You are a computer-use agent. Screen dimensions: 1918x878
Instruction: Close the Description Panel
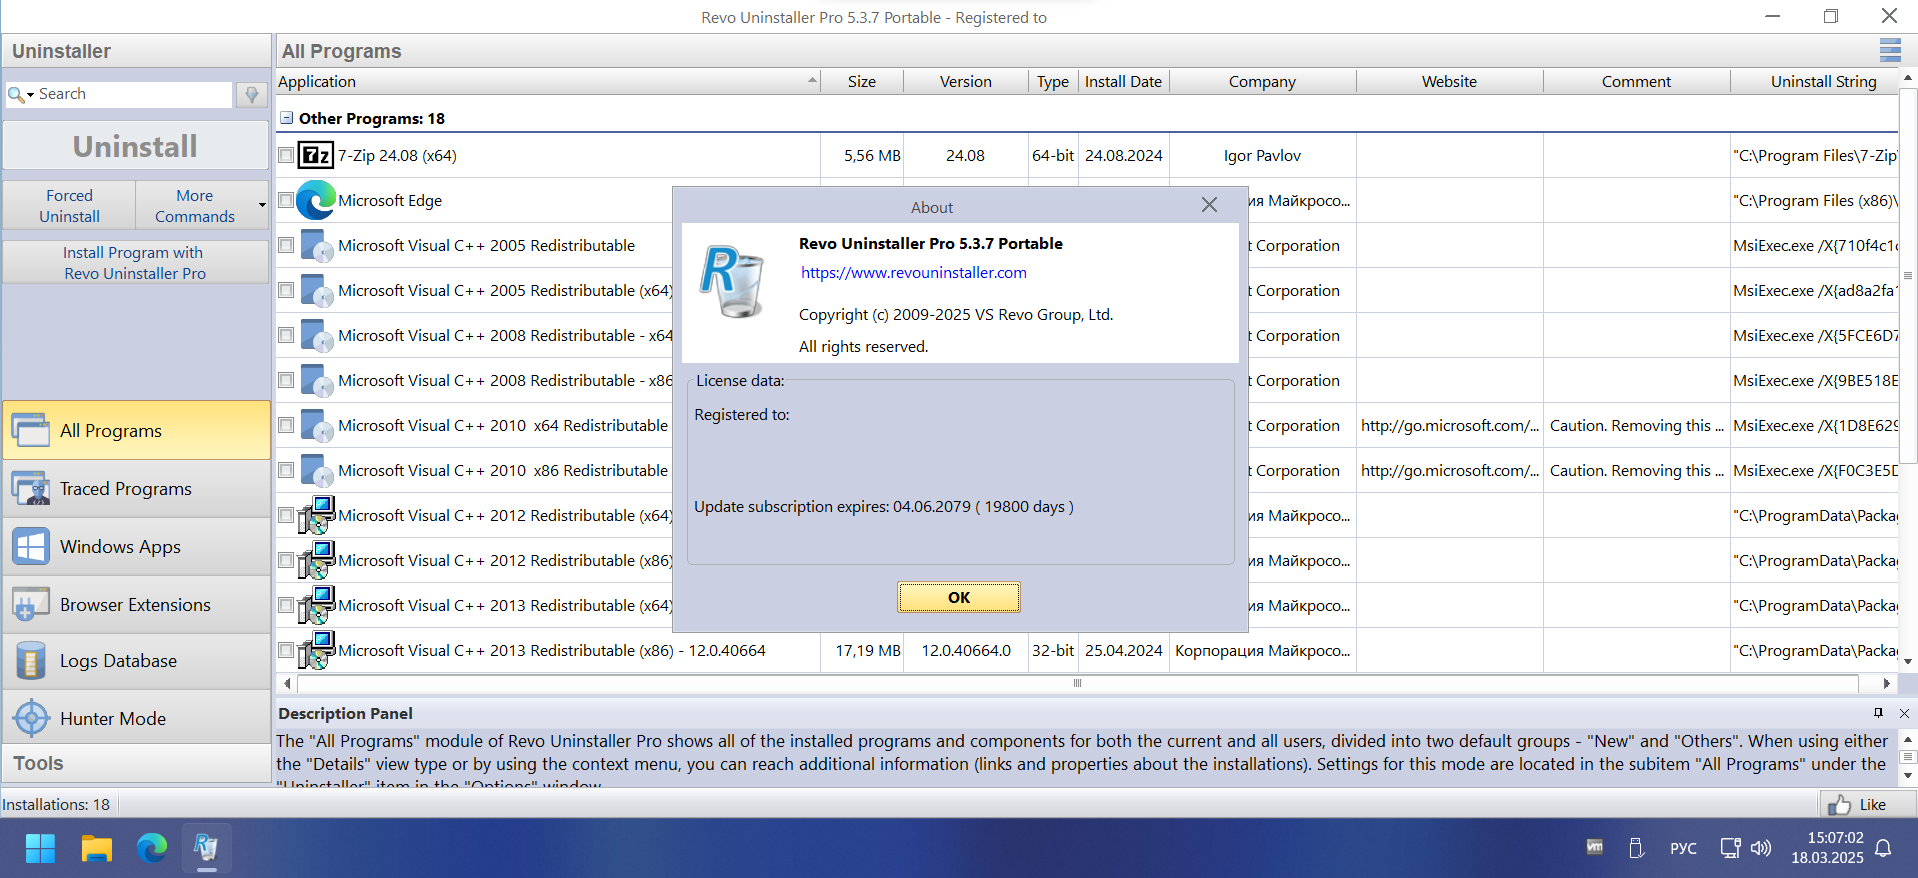click(x=1904, y=713)
